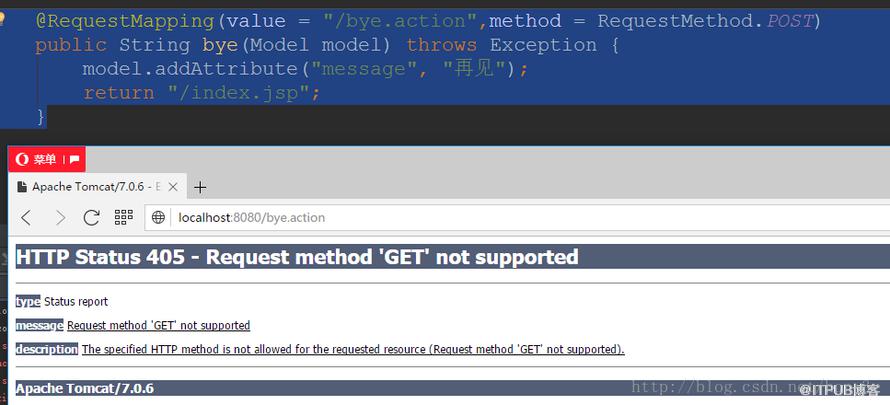The width and height of the screenshot is (890, 405).
Task: Click the RequestMethod.POST constant
Action: (705, 22)
